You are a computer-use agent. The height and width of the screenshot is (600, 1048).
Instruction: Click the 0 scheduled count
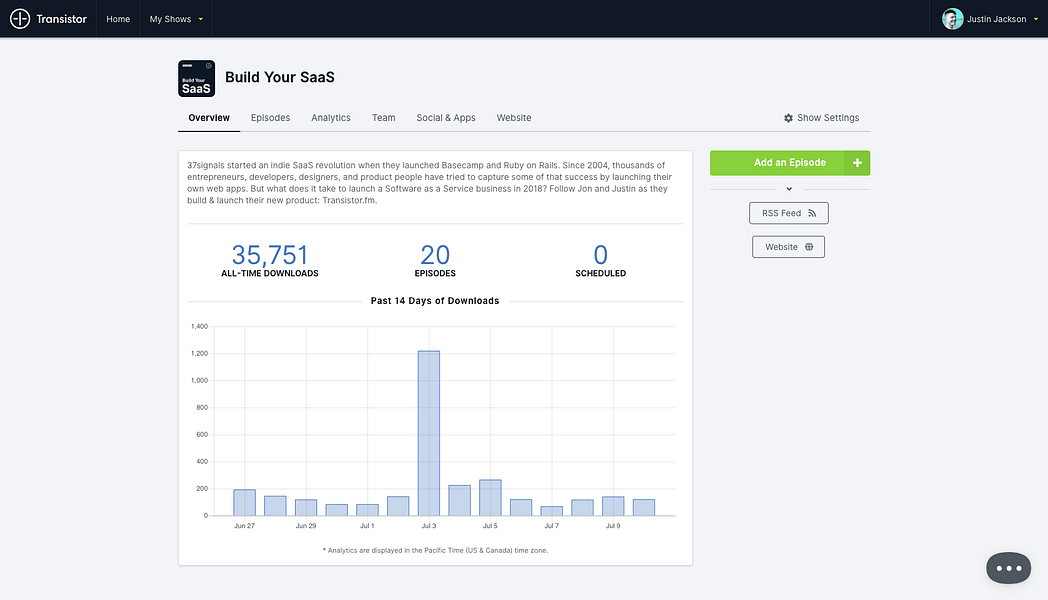click(601, 255)
